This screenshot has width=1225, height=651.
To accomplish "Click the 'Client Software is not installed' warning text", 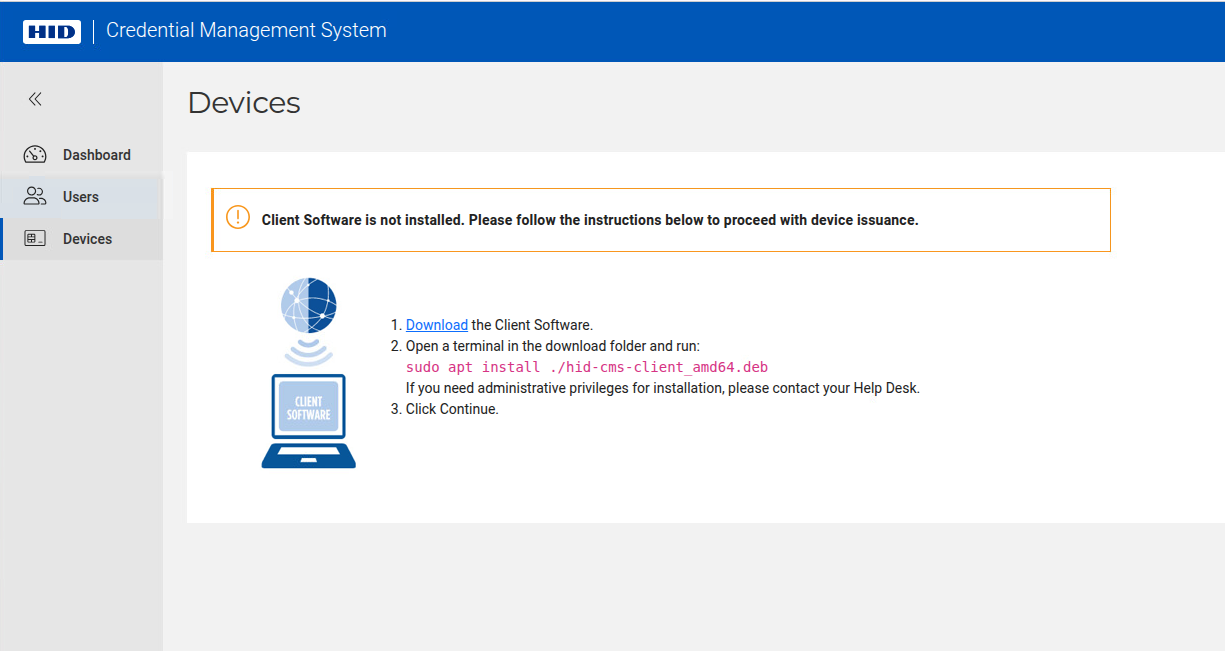I will (590, 220).
